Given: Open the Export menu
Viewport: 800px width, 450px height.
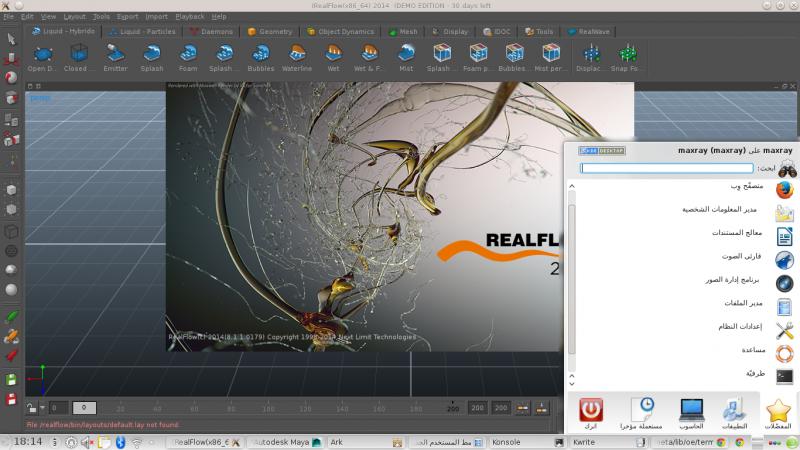Looking at the screenshot, I should (127, 17).
